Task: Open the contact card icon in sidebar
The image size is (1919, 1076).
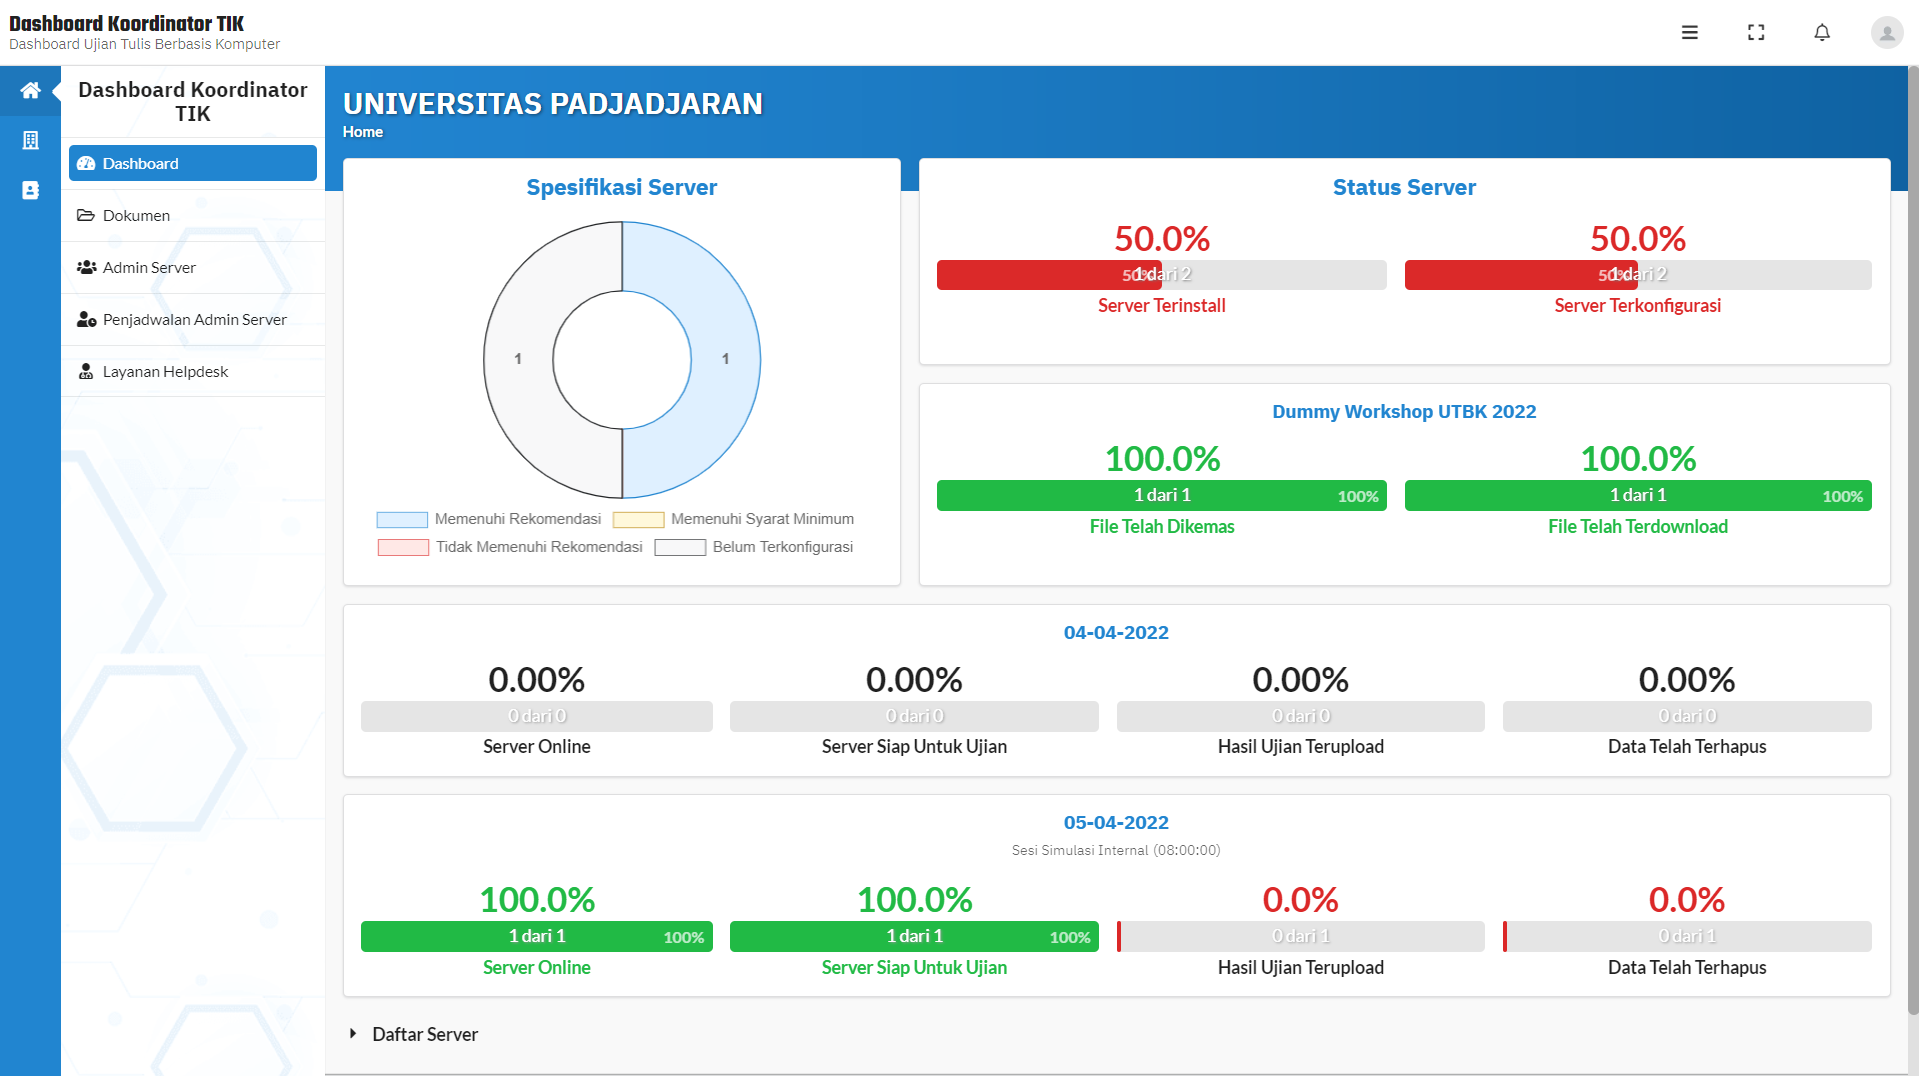Action: coord(30,190)
